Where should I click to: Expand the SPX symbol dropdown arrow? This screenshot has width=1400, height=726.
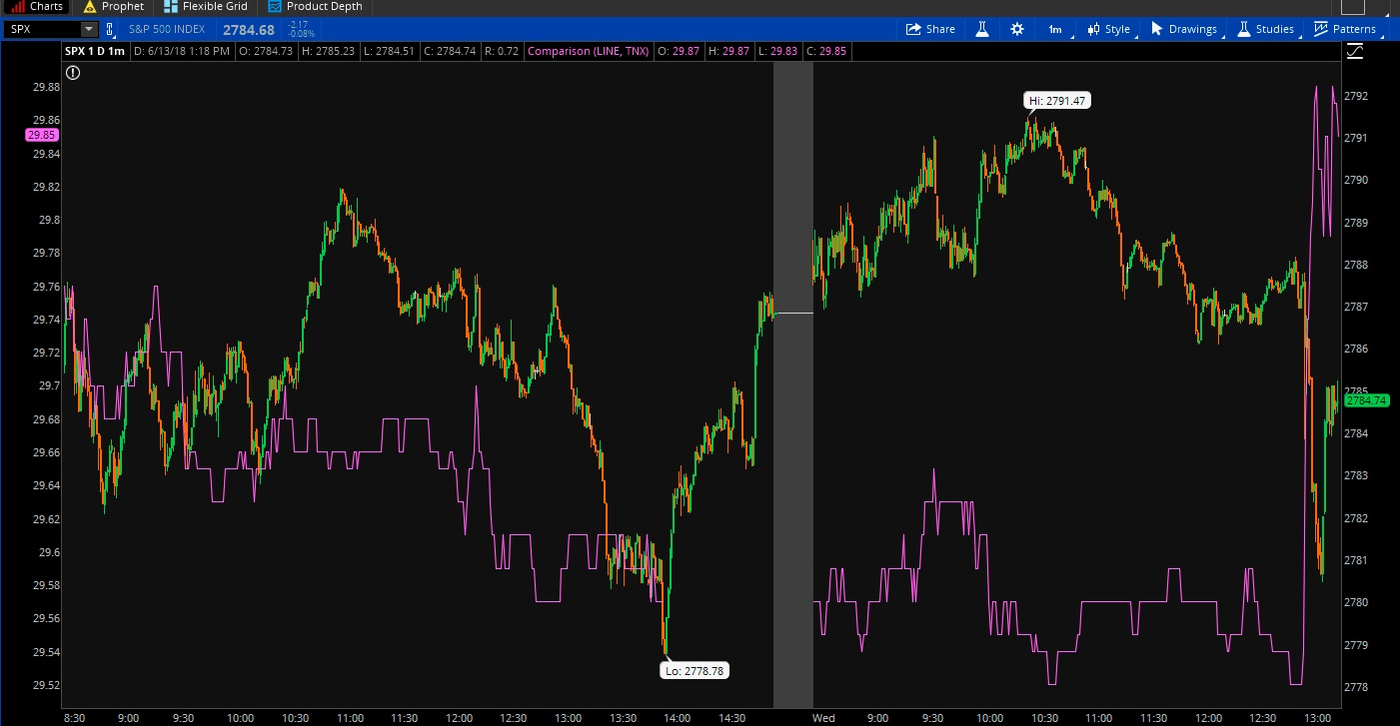pos(89,30)
